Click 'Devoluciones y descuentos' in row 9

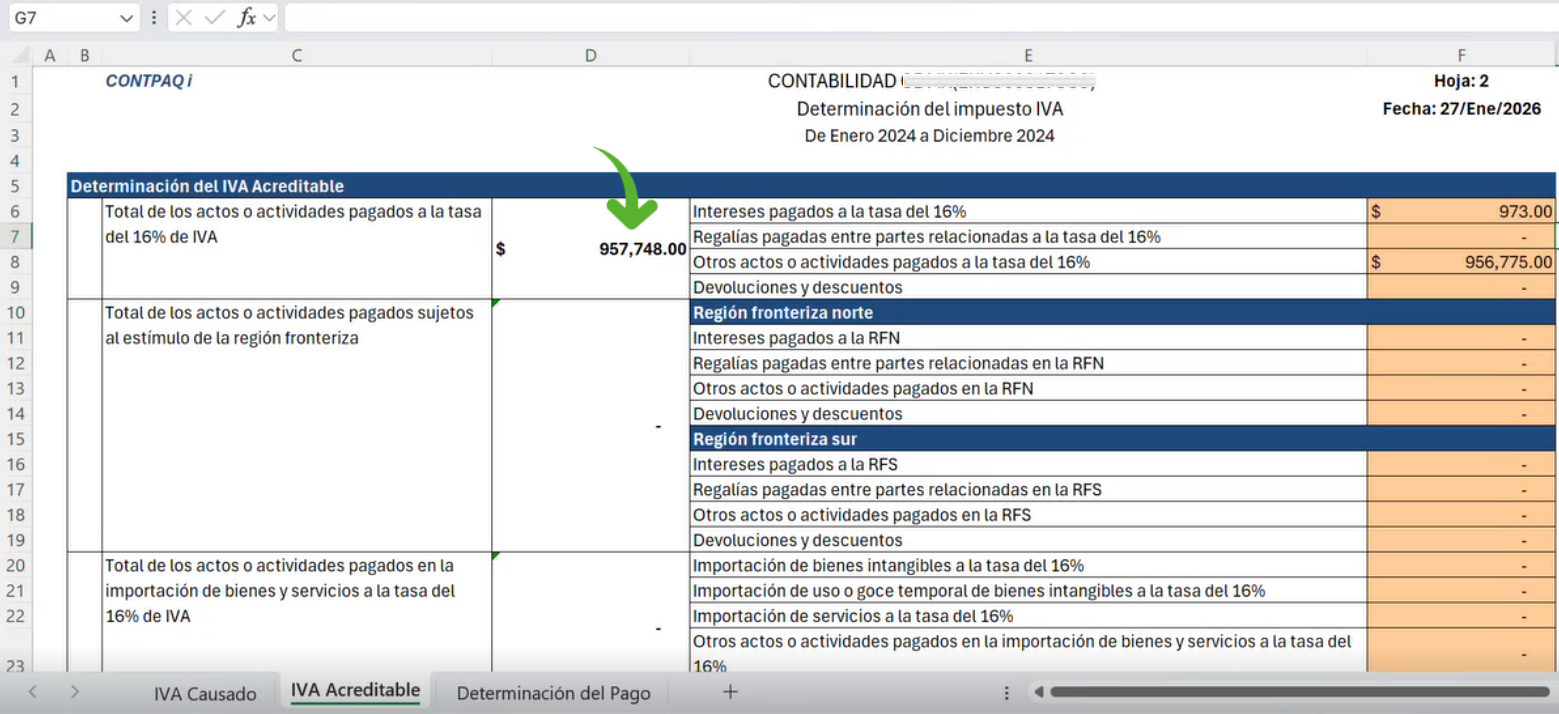tap(797, 288)
